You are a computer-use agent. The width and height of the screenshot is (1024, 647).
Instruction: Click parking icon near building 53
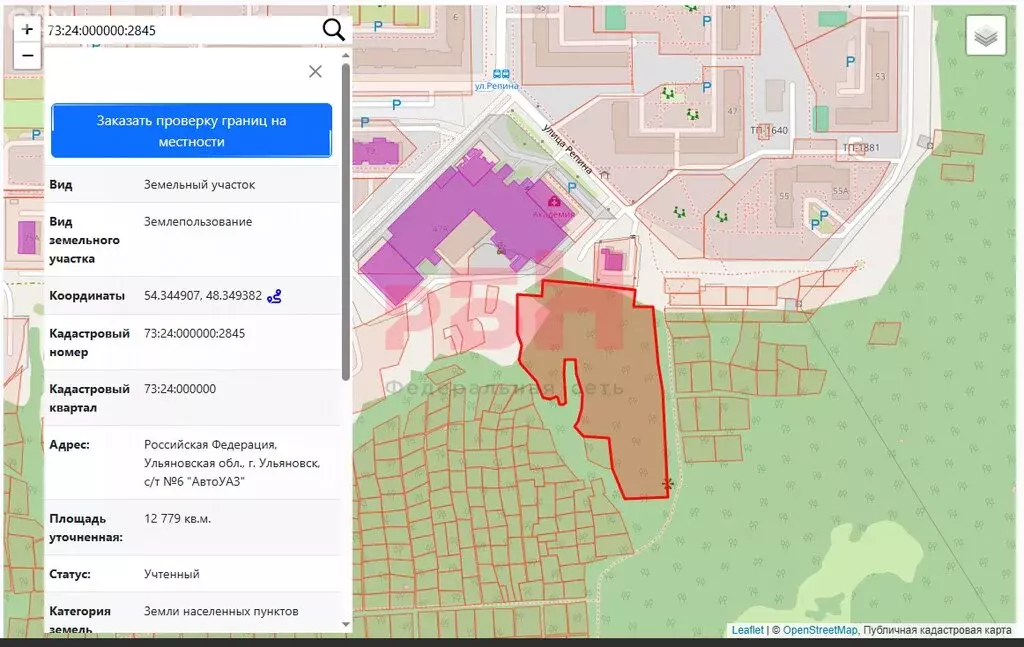850,62
